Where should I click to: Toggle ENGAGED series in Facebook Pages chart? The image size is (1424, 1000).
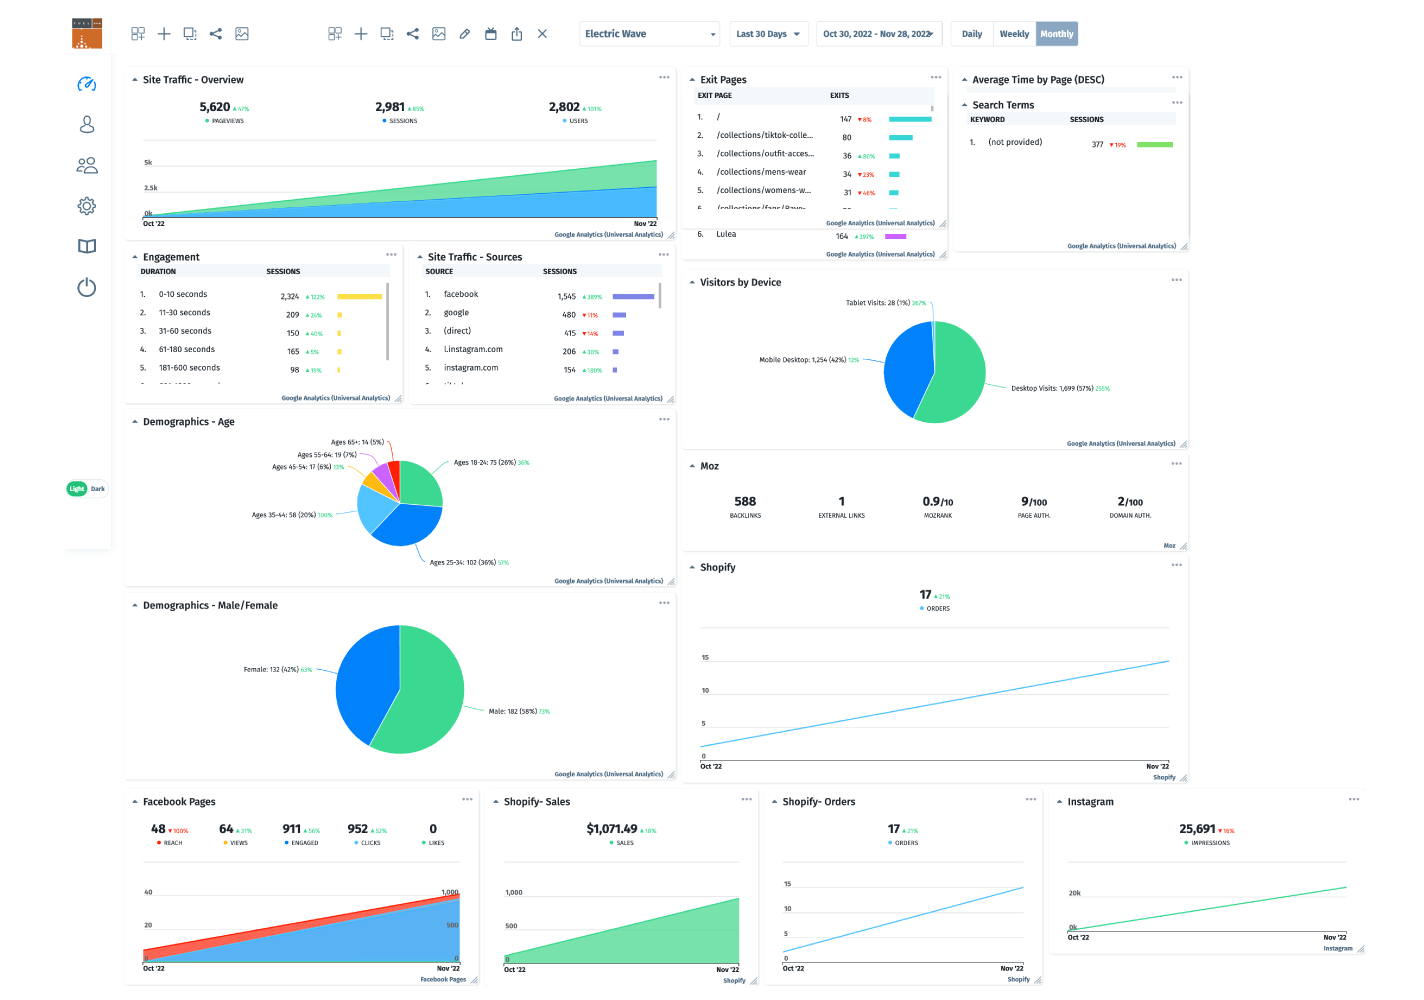pos(302,843)
